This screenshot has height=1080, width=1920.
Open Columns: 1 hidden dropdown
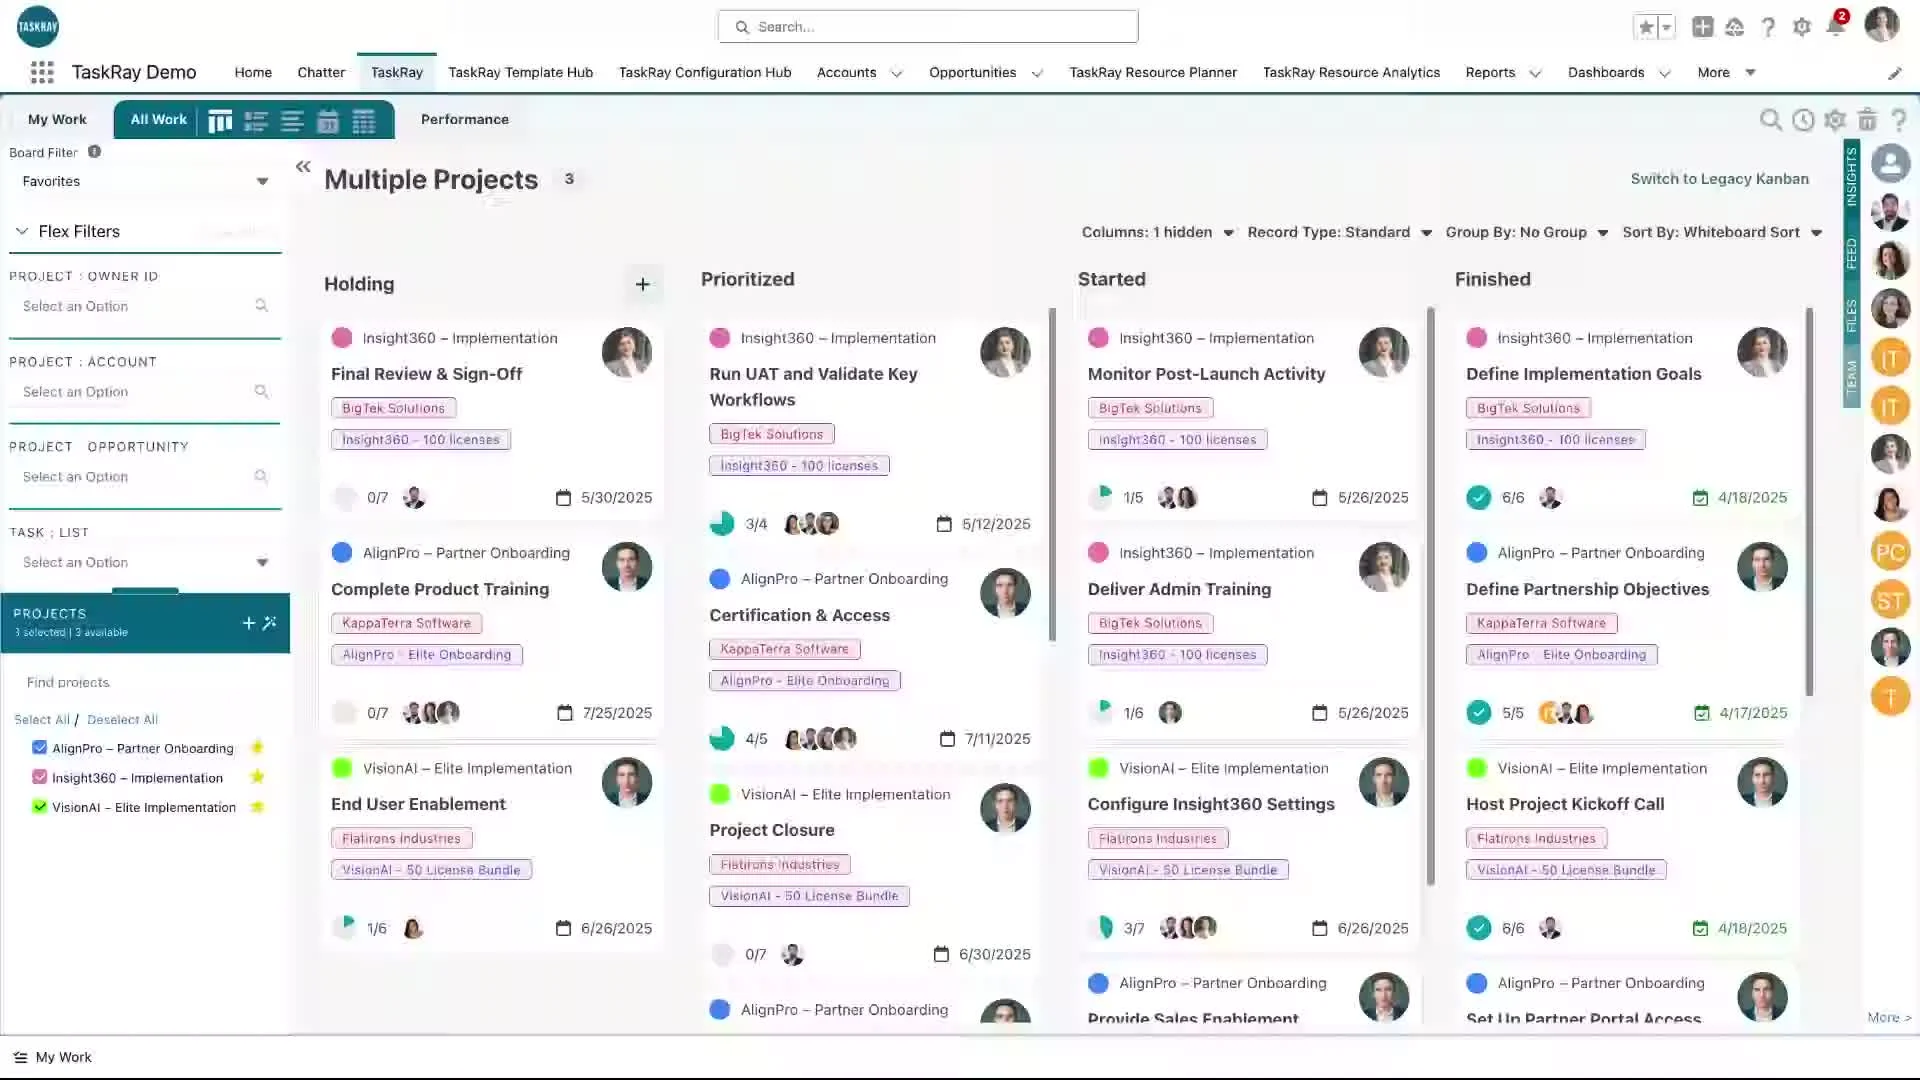click(1157, 232)
